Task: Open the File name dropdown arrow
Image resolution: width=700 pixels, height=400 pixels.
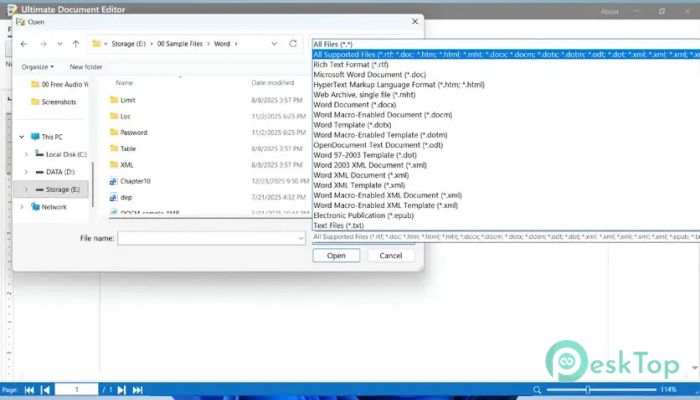Action: coord(301,238)
